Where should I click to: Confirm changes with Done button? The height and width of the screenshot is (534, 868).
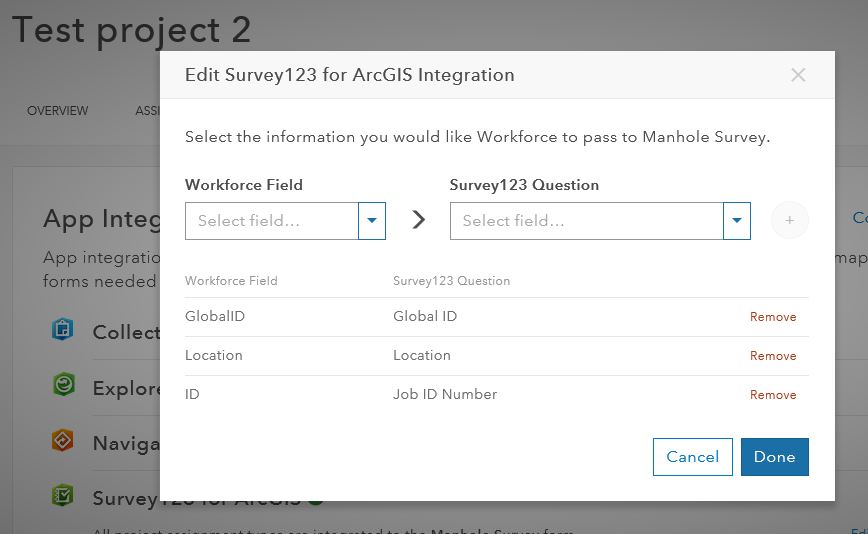point(774,457)
